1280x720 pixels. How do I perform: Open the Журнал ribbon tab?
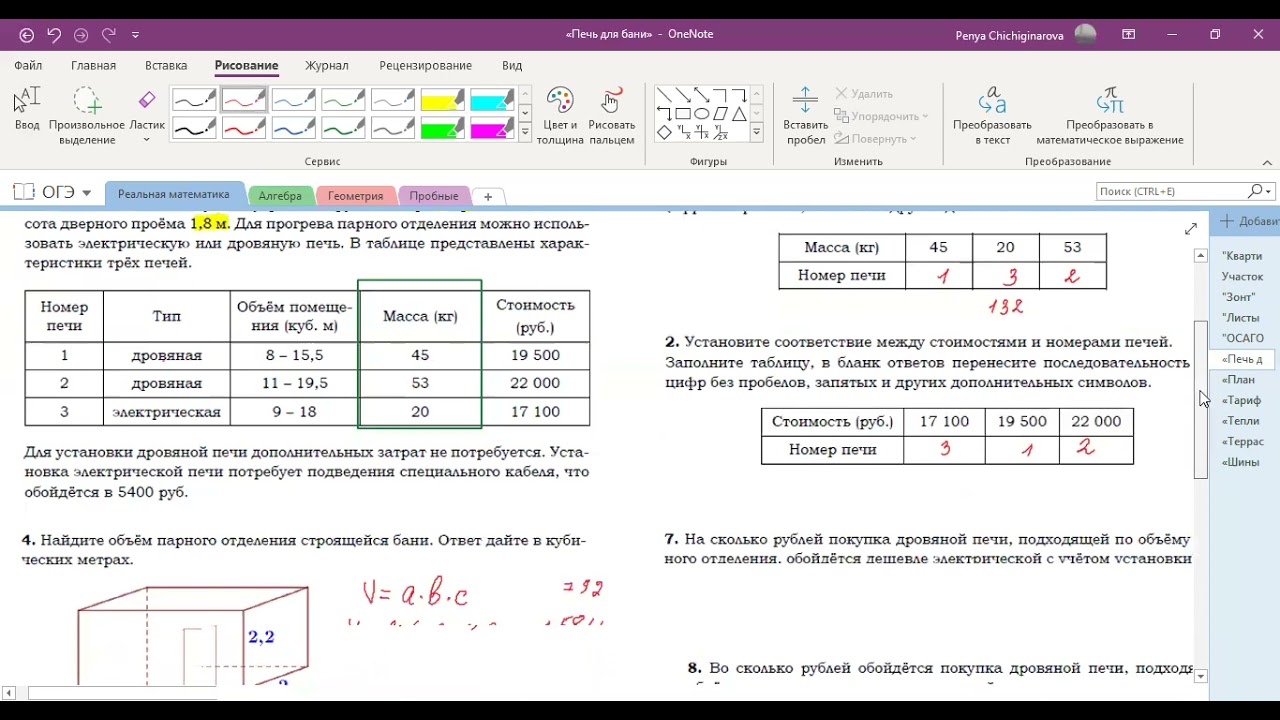point(327,66)
